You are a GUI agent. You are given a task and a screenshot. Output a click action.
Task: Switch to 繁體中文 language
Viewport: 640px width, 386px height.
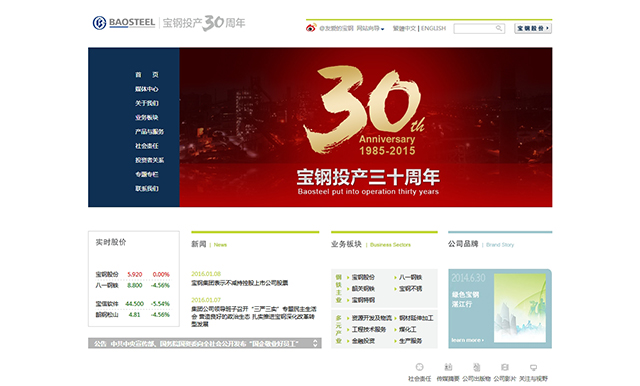tap(404, 28)
